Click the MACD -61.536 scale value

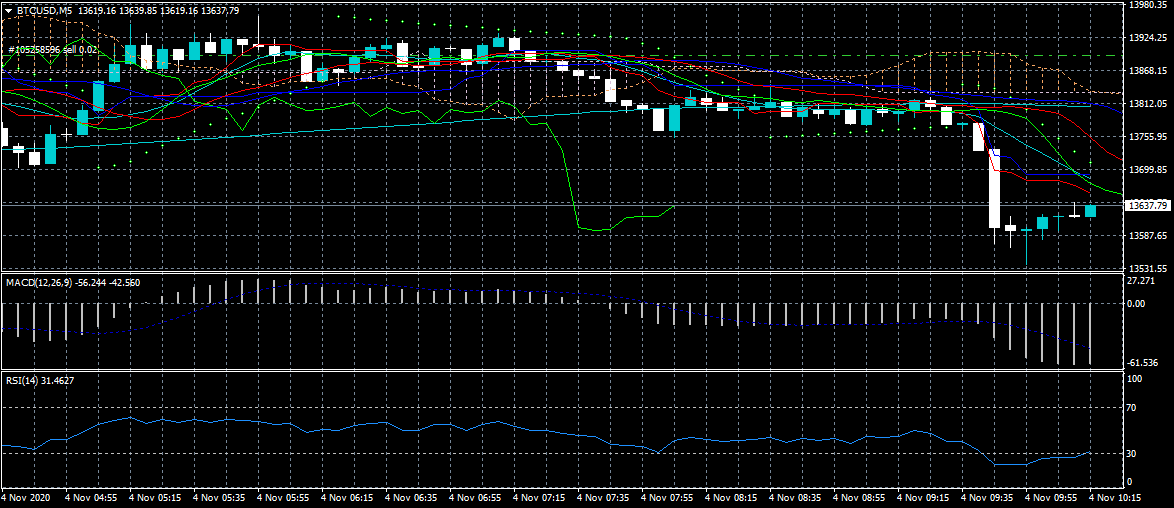pos(1143,362)
